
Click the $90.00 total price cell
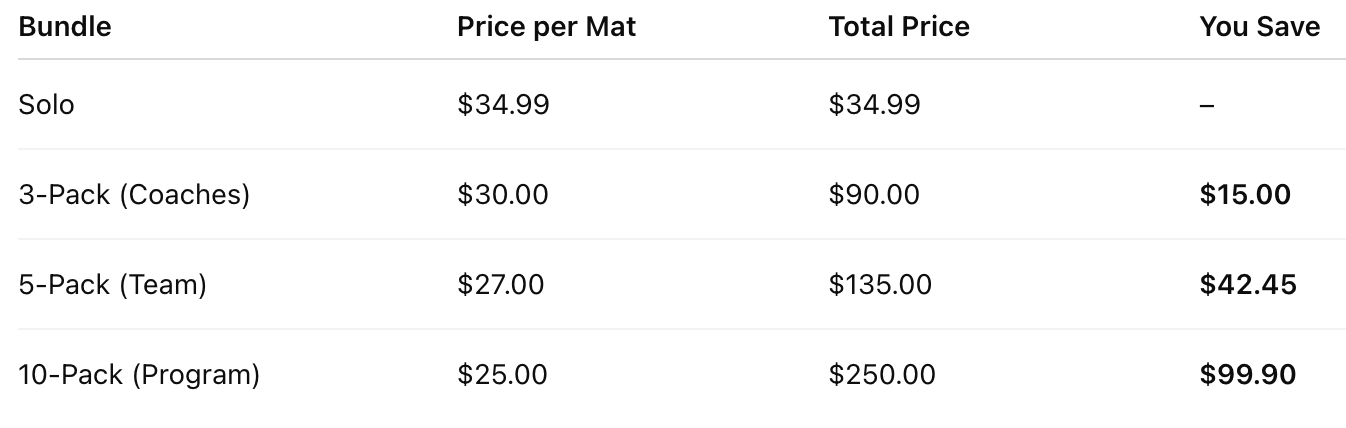click(x=874, y=194)
